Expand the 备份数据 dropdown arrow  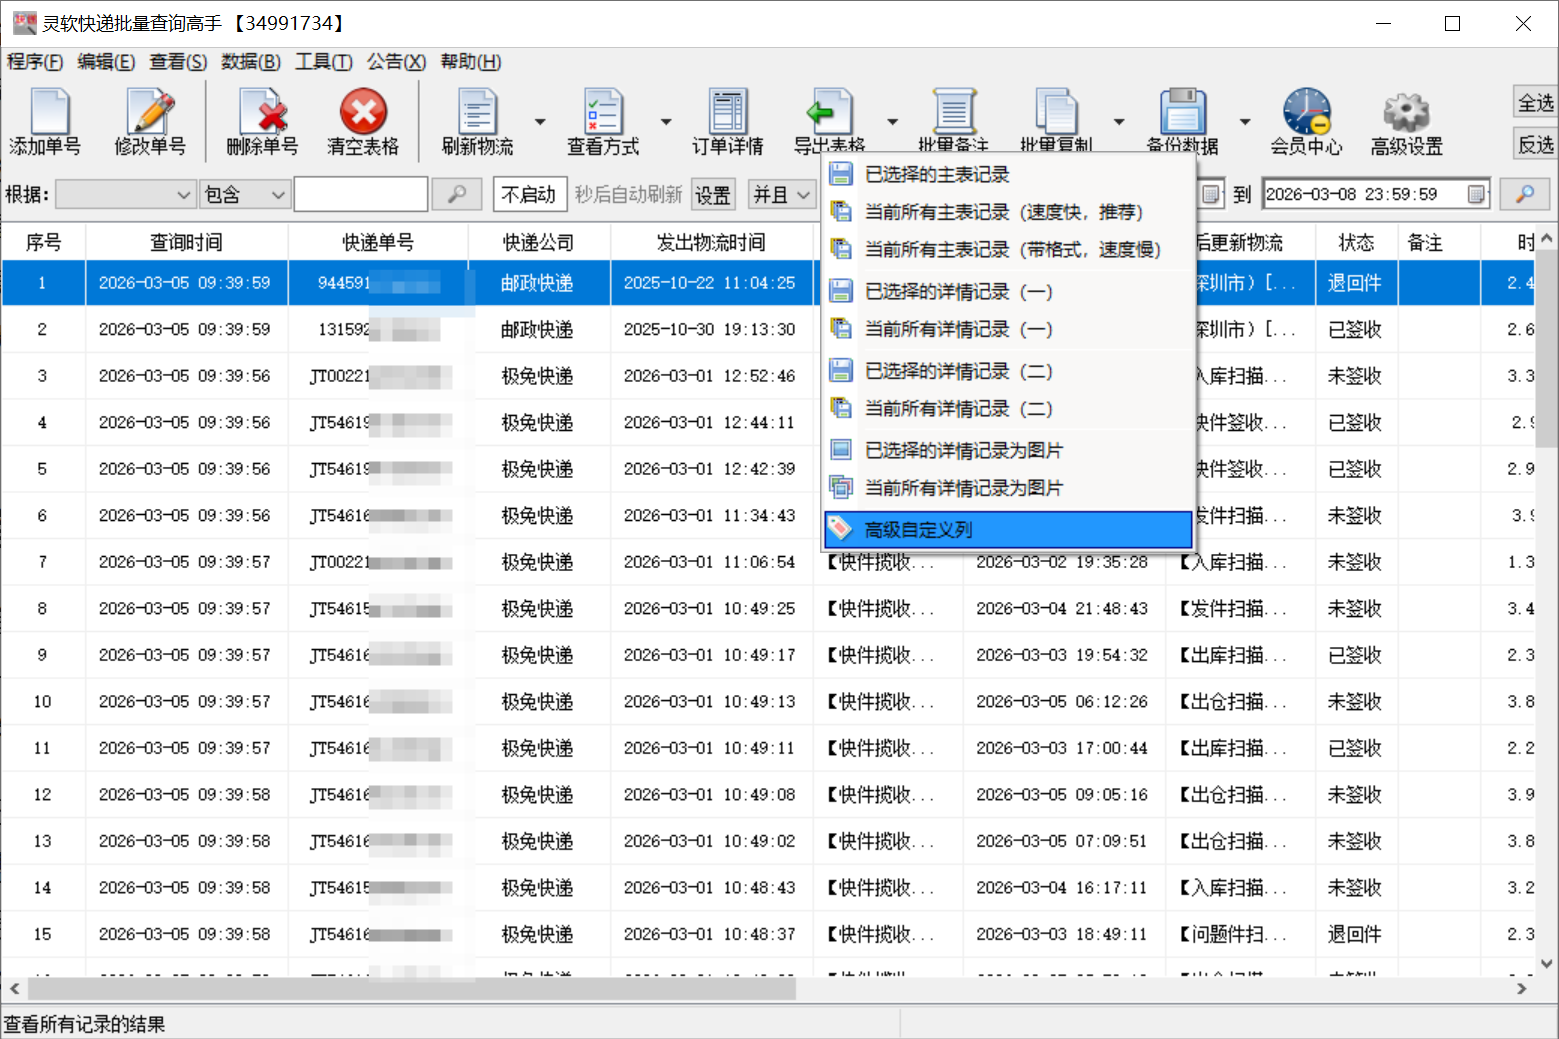1245,122
